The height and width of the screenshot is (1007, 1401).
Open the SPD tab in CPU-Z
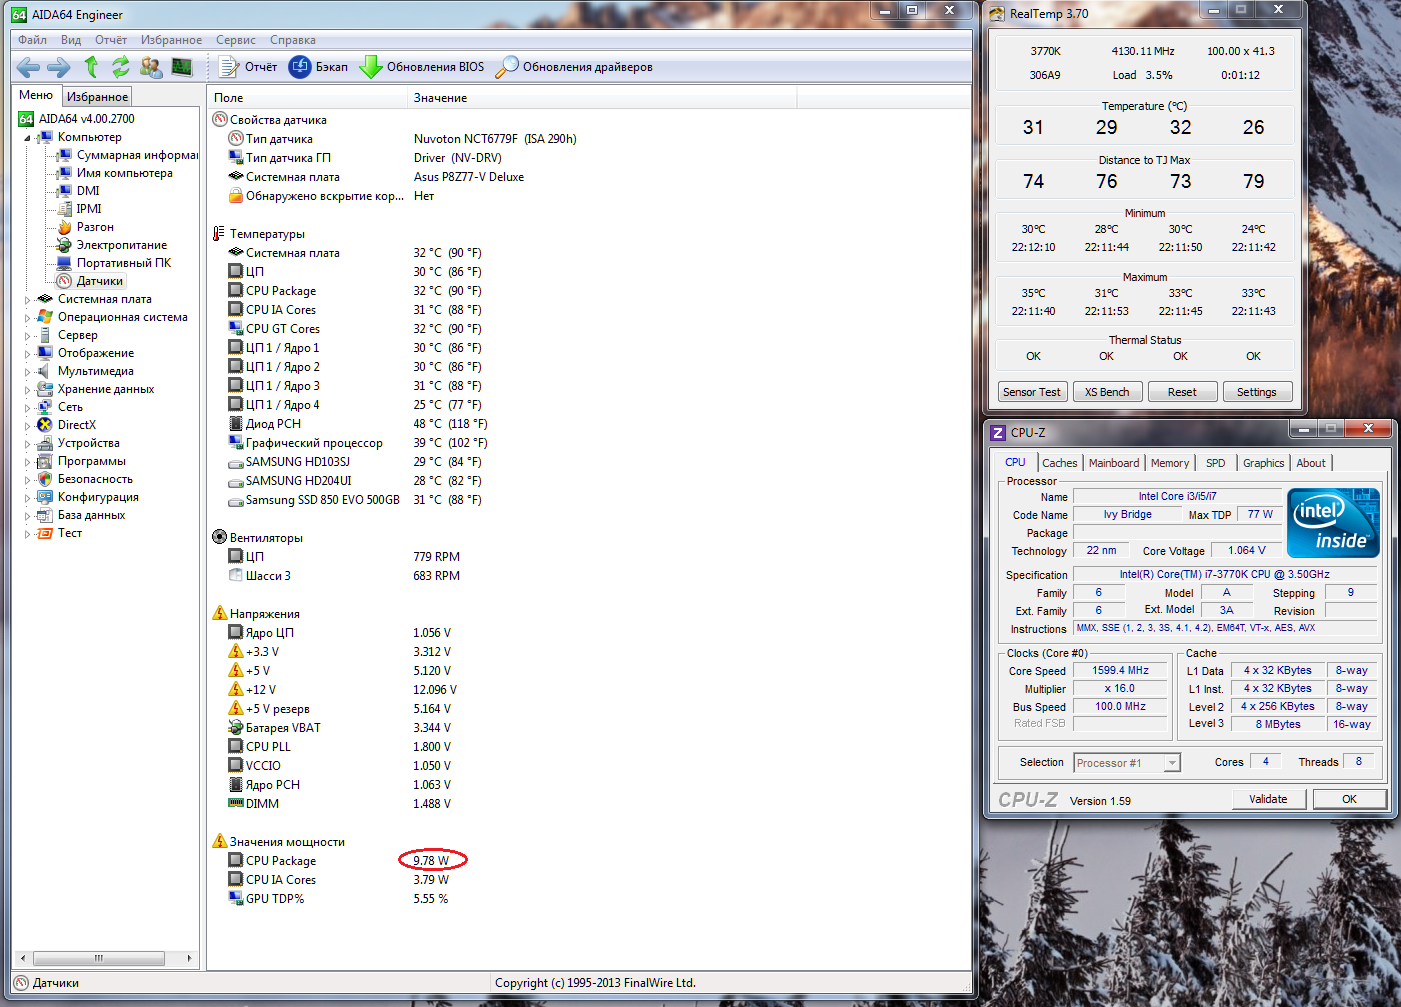point(1216,463)
